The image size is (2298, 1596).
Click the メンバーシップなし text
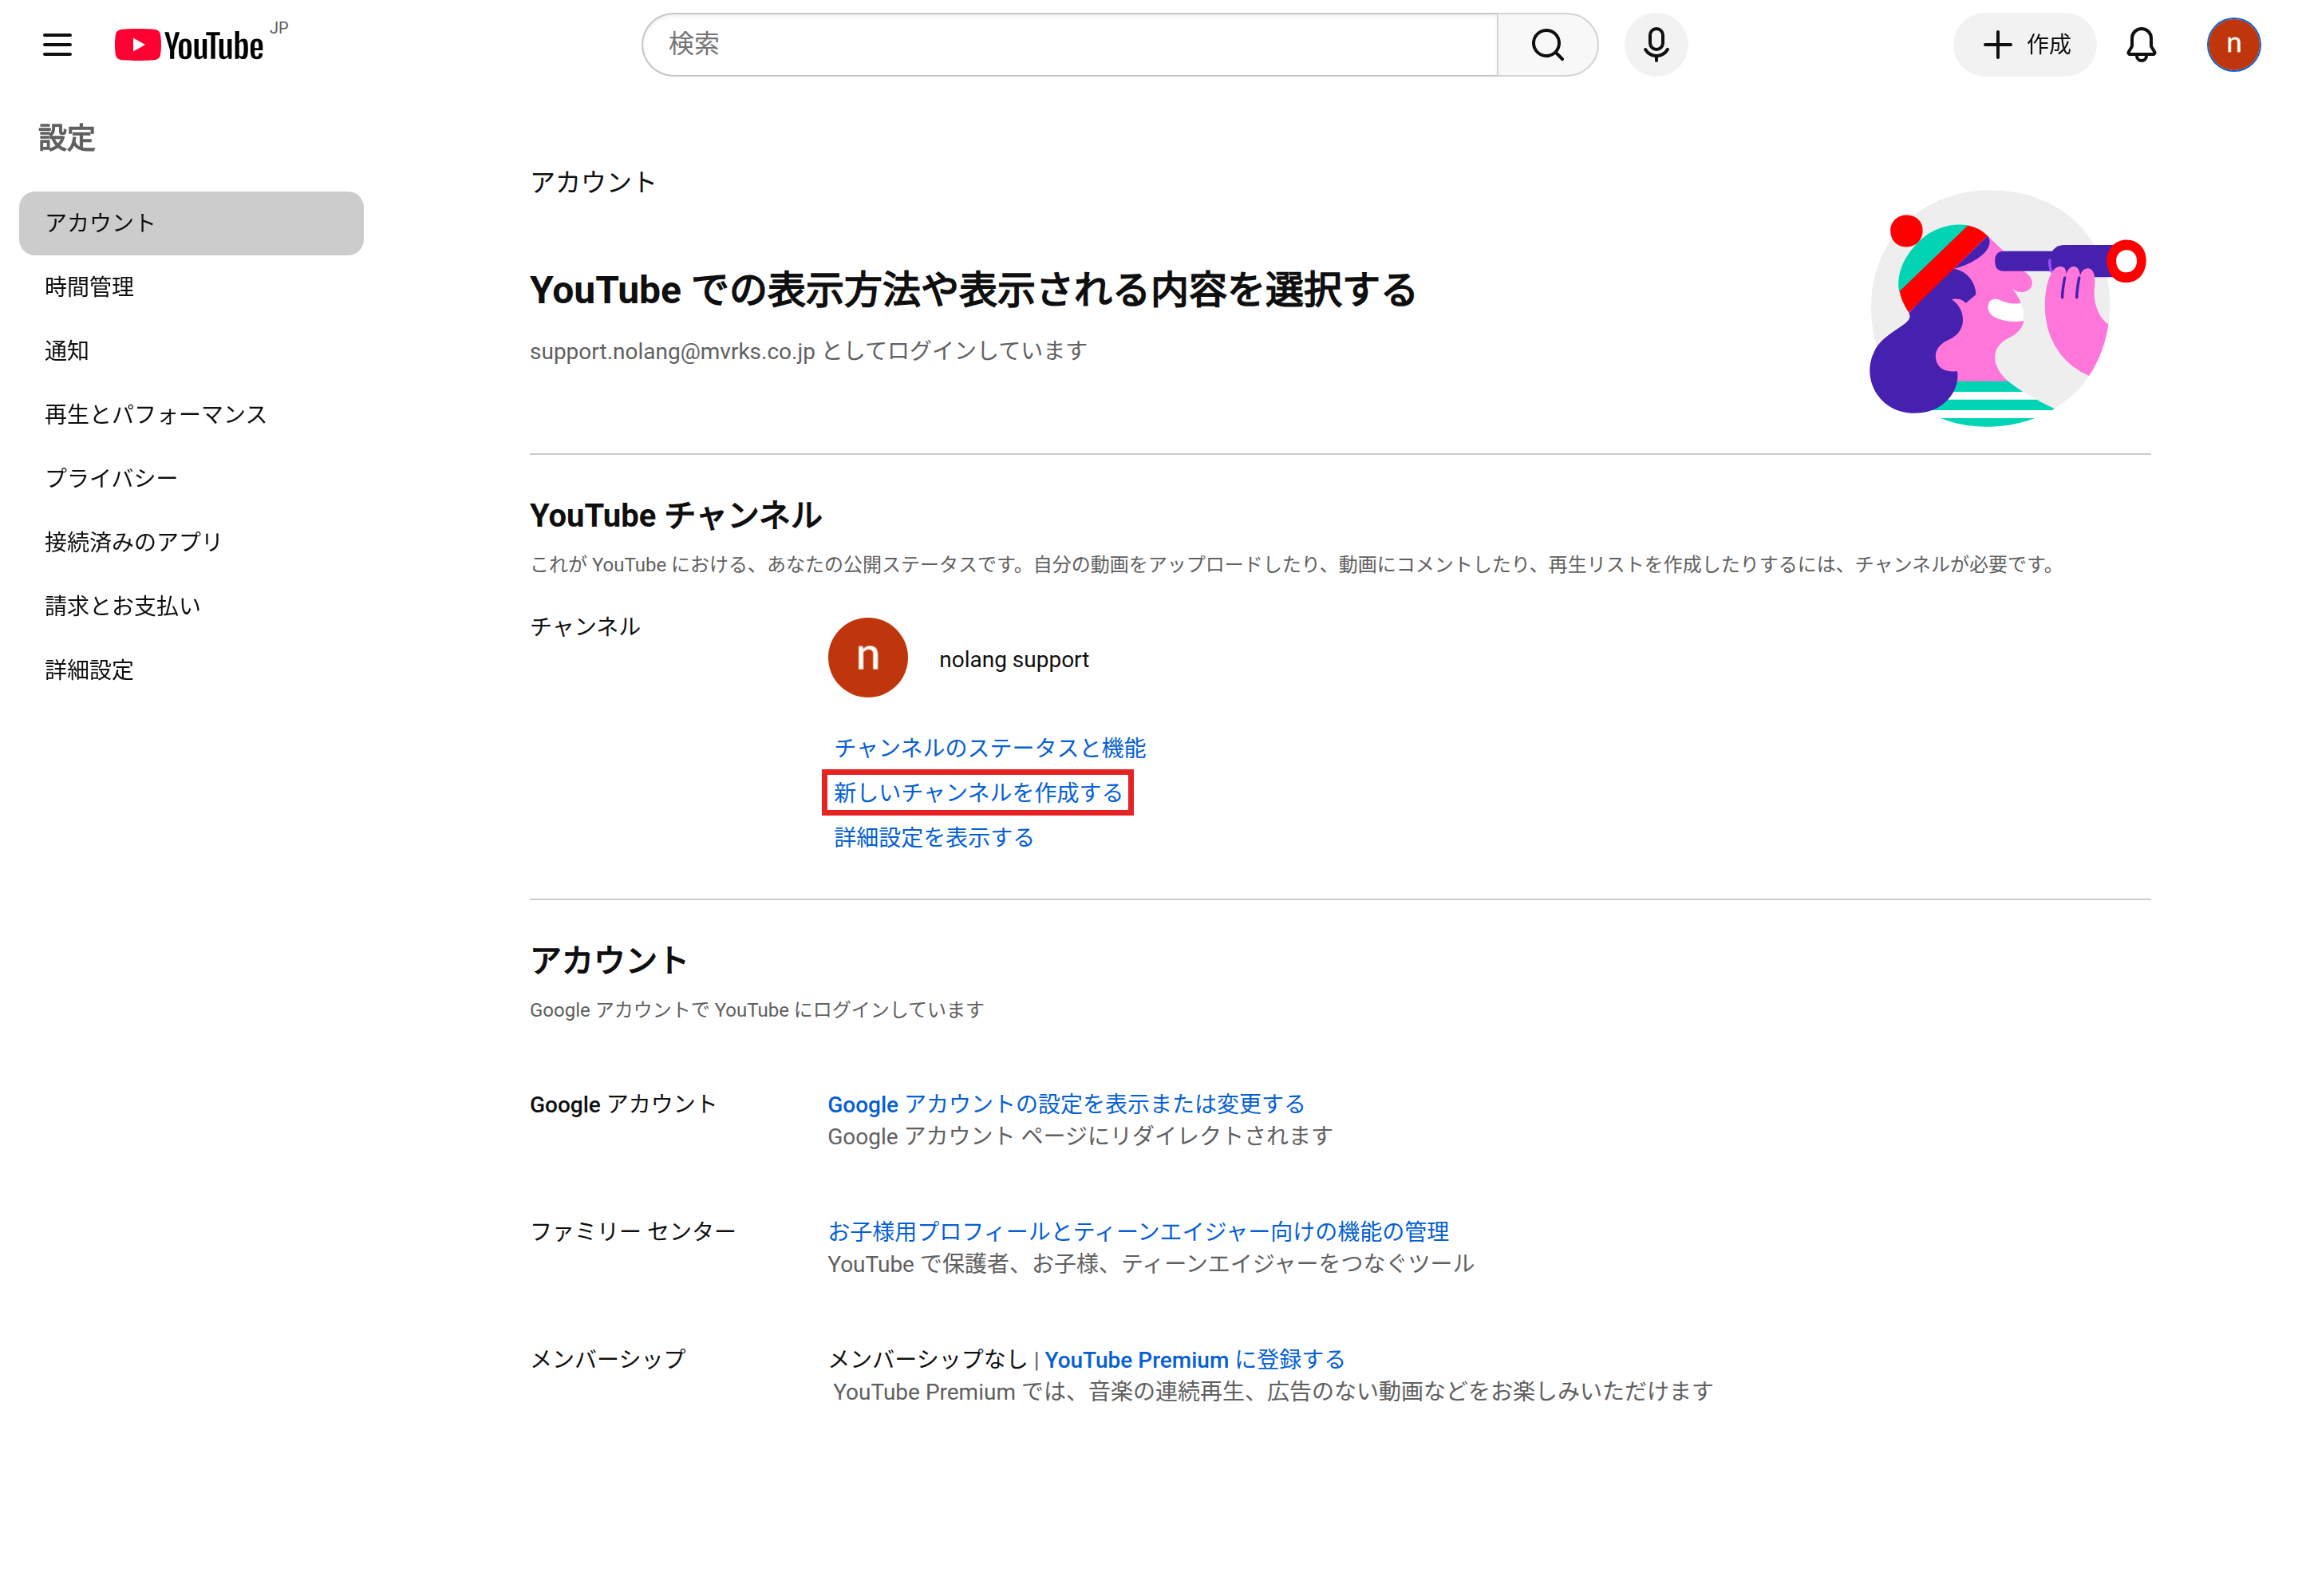pos(927,1360)
